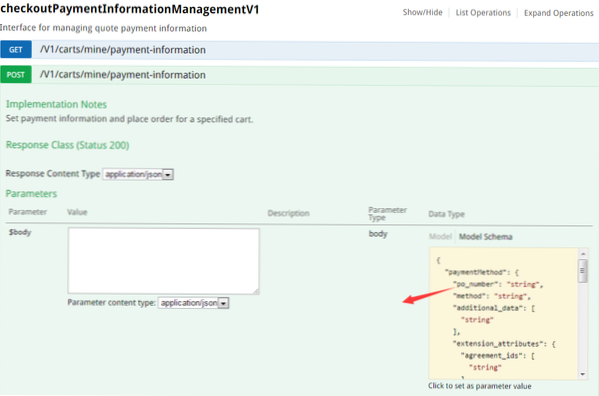Click the "Value" column header
Image resolution: width=599 pixels, height=396 pixels.
click(x=77, y=212)
